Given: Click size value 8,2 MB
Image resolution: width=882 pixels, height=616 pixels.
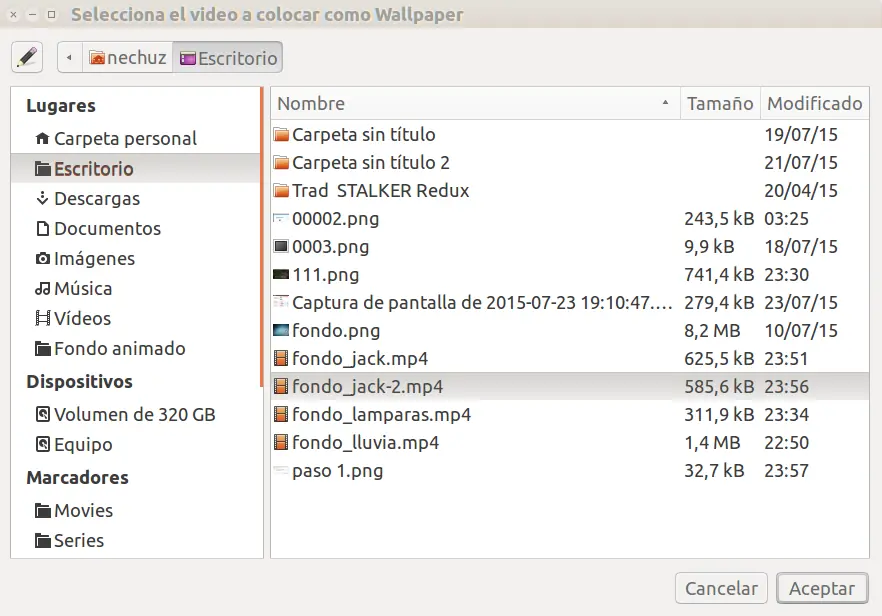Looking at the screenshot, I should coord(712,331).
